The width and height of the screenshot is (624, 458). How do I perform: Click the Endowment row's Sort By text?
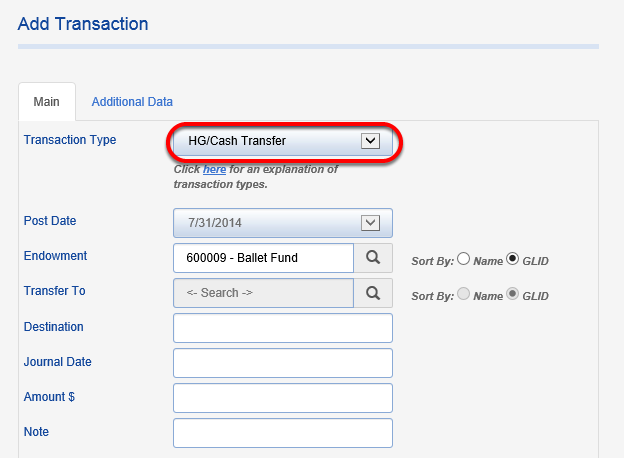(x=433, y=261)
